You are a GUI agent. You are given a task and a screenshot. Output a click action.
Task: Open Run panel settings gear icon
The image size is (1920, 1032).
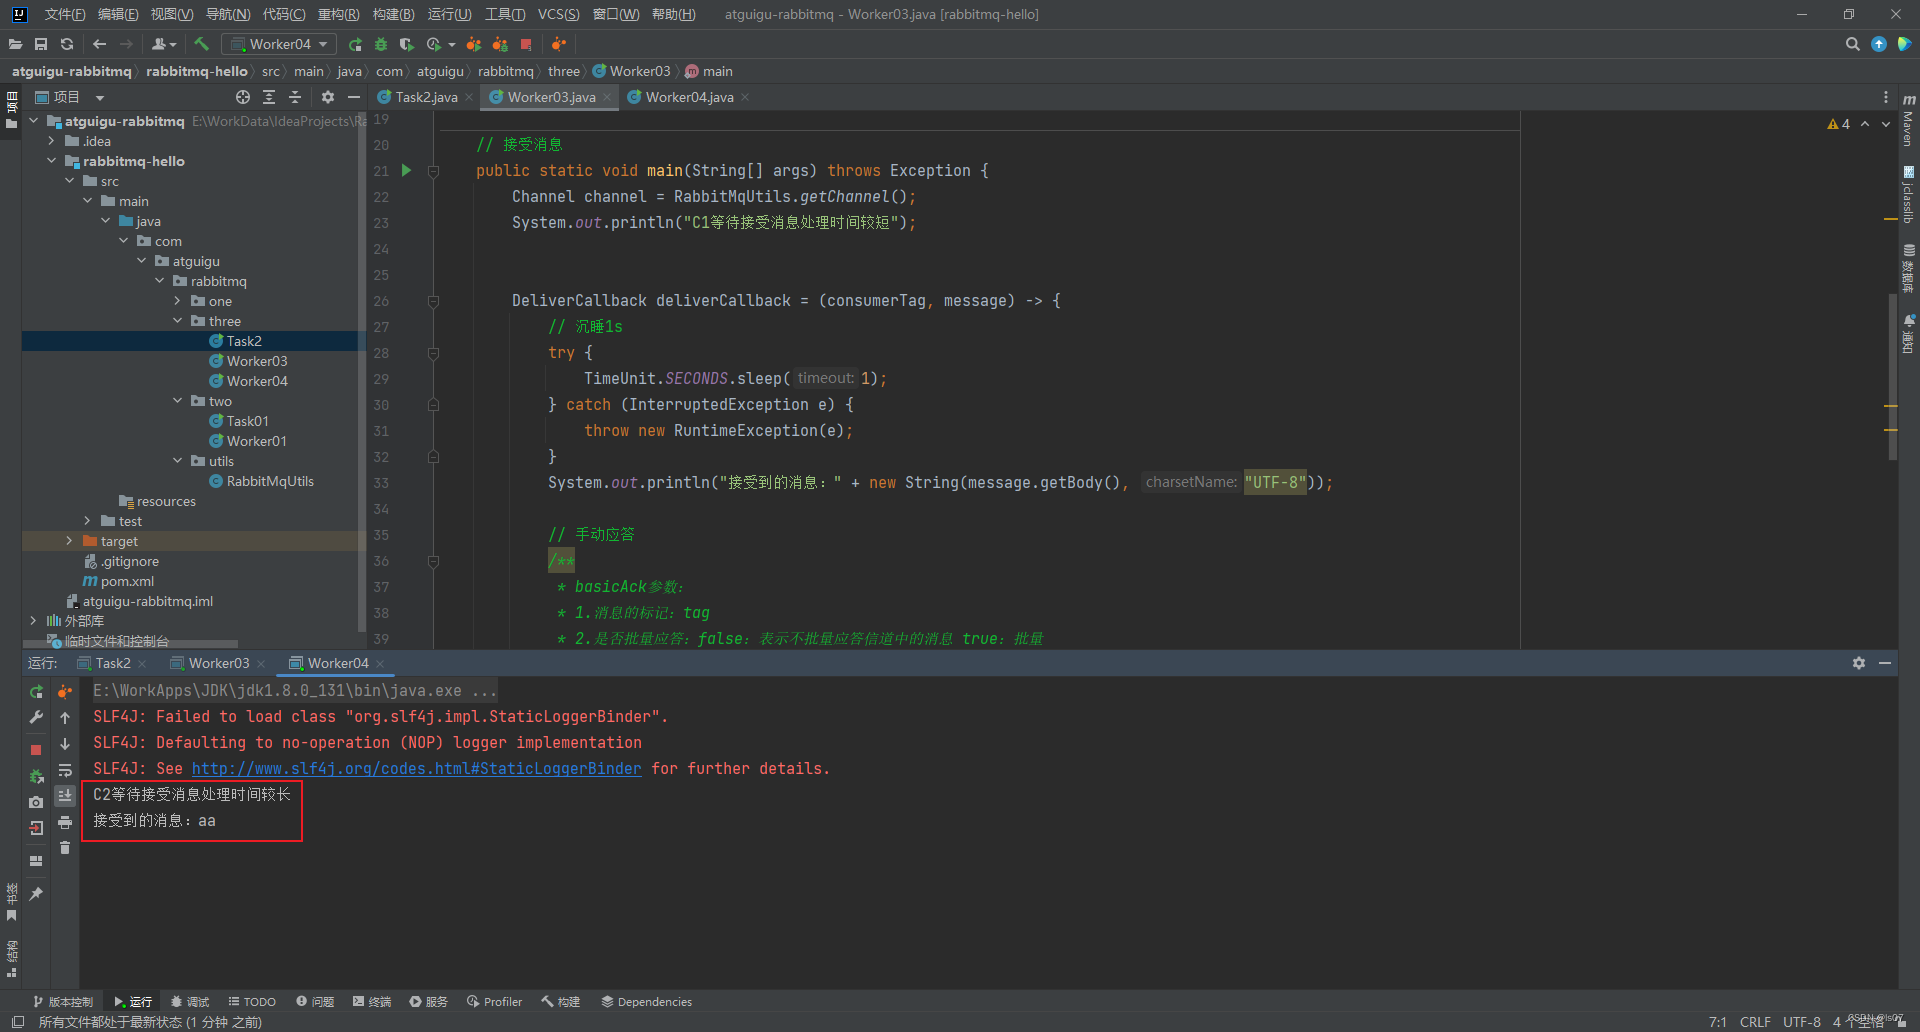[1859, 663]
